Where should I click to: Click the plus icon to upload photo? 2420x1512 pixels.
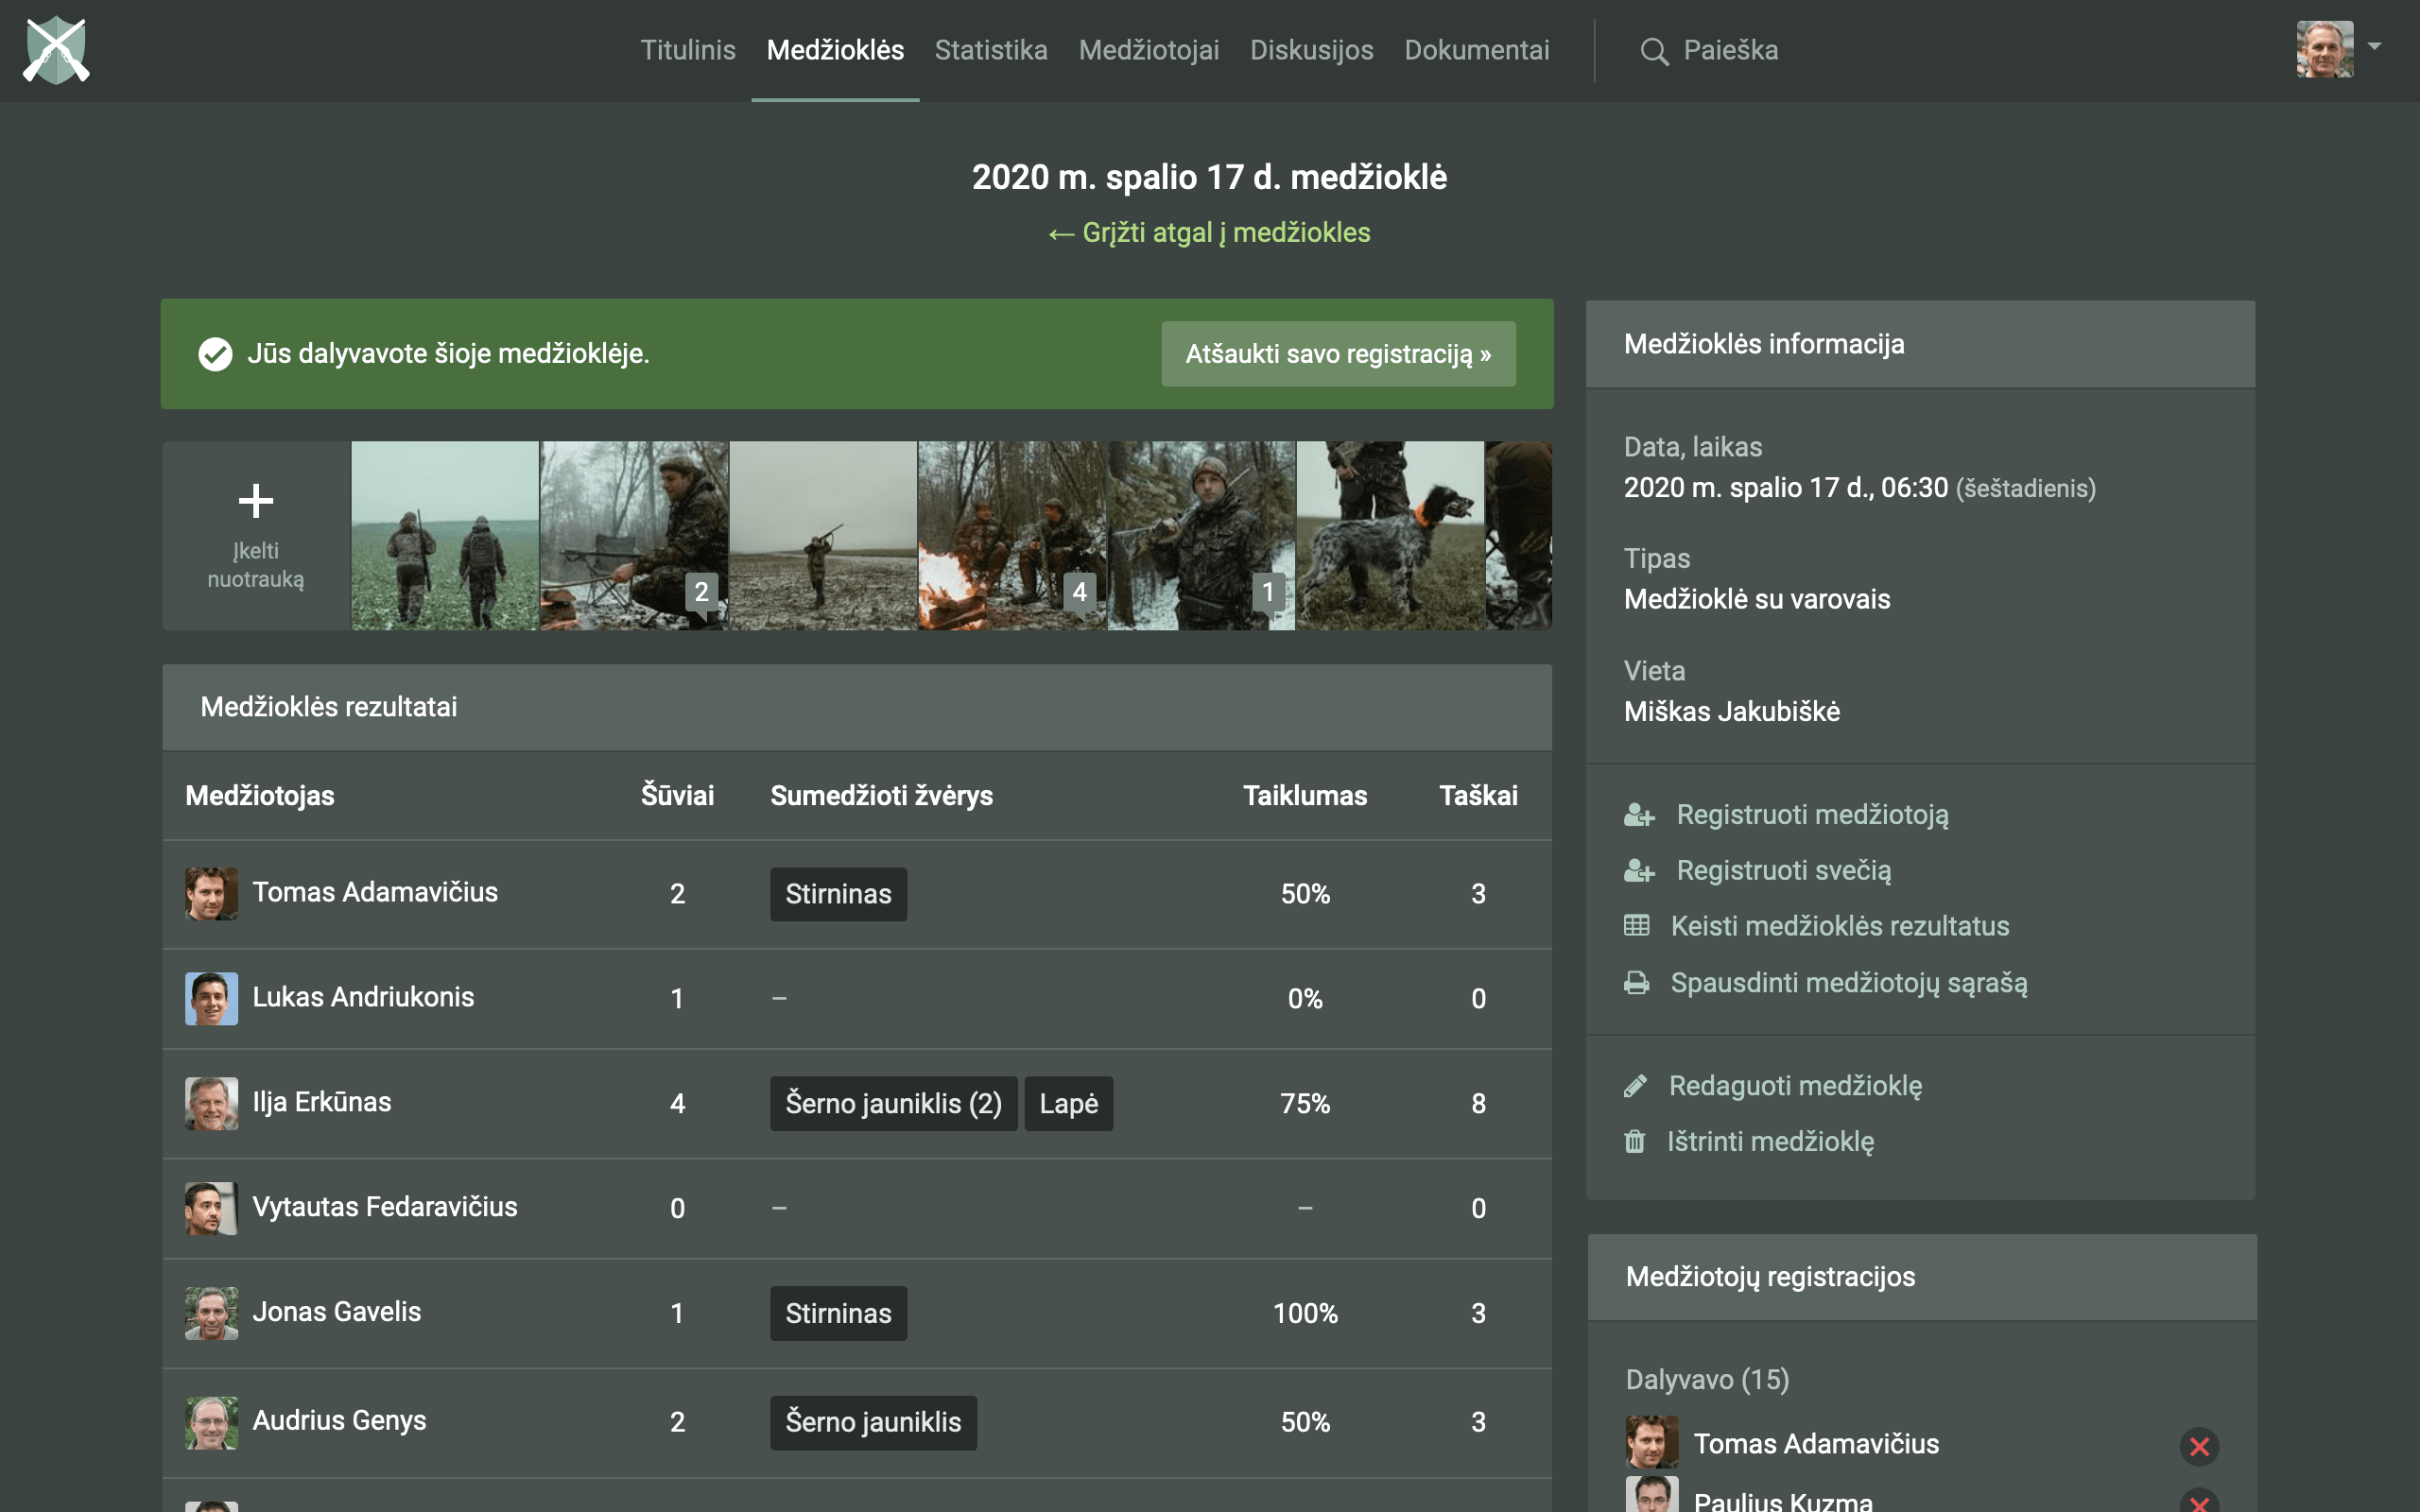coord(255,501)
